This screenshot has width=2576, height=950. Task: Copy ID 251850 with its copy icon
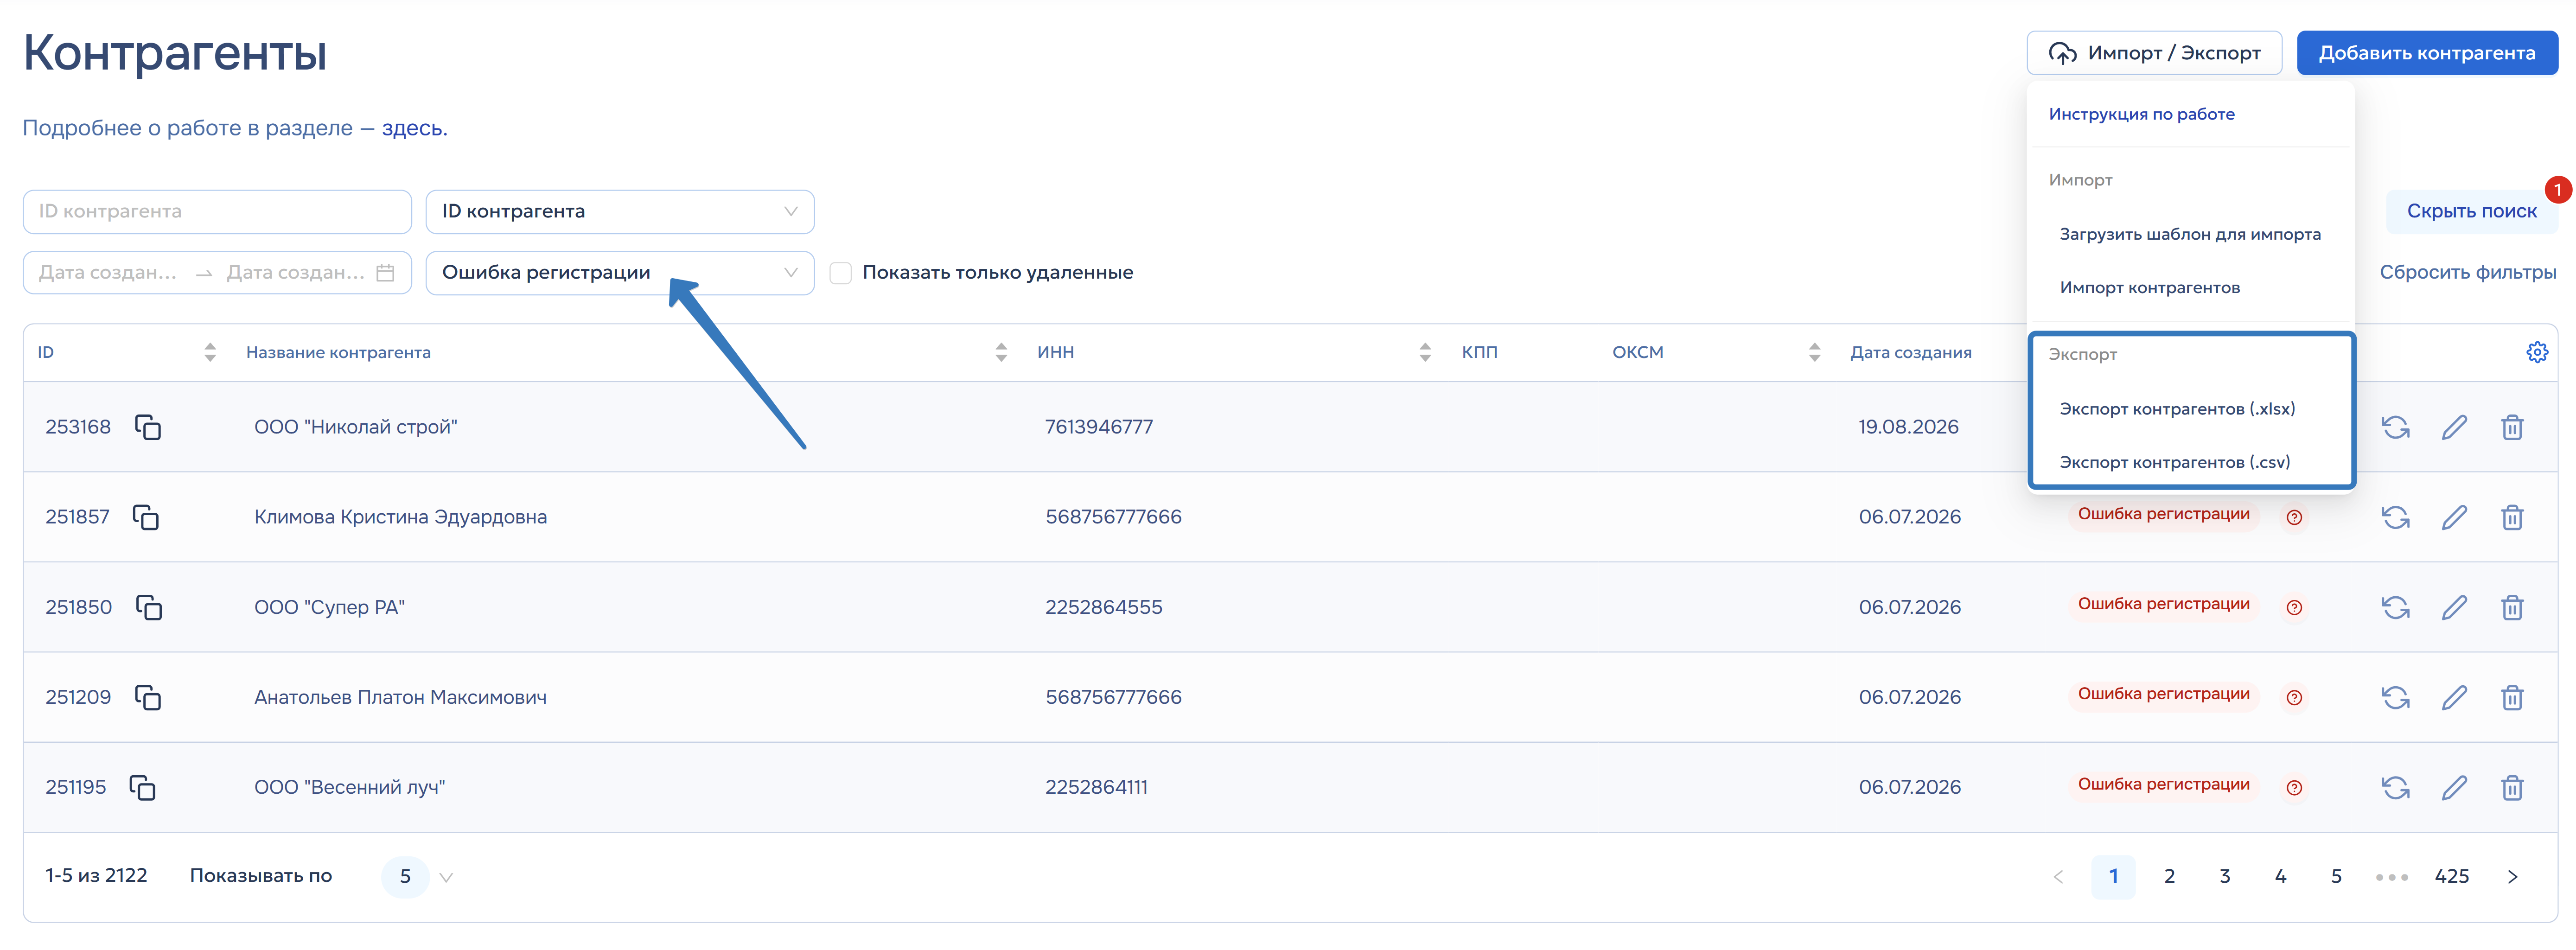click(149, 607)
